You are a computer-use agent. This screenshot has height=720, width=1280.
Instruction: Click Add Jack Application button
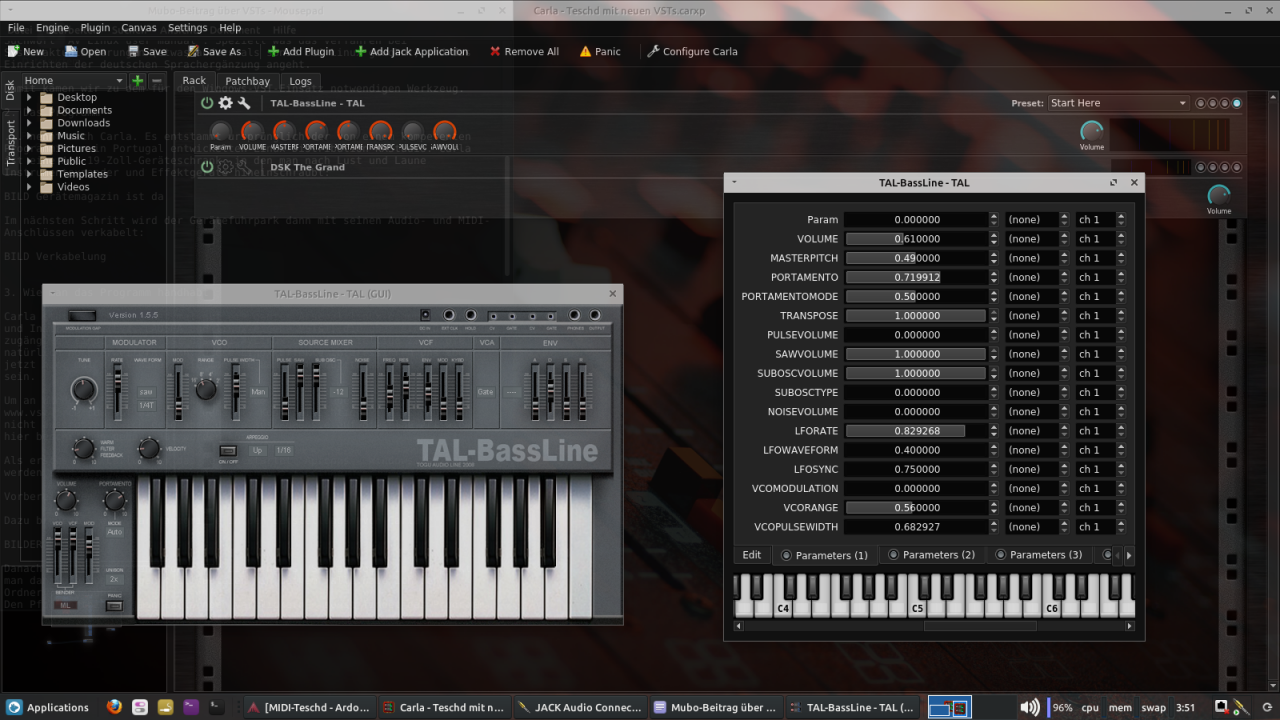coord(410,51)
